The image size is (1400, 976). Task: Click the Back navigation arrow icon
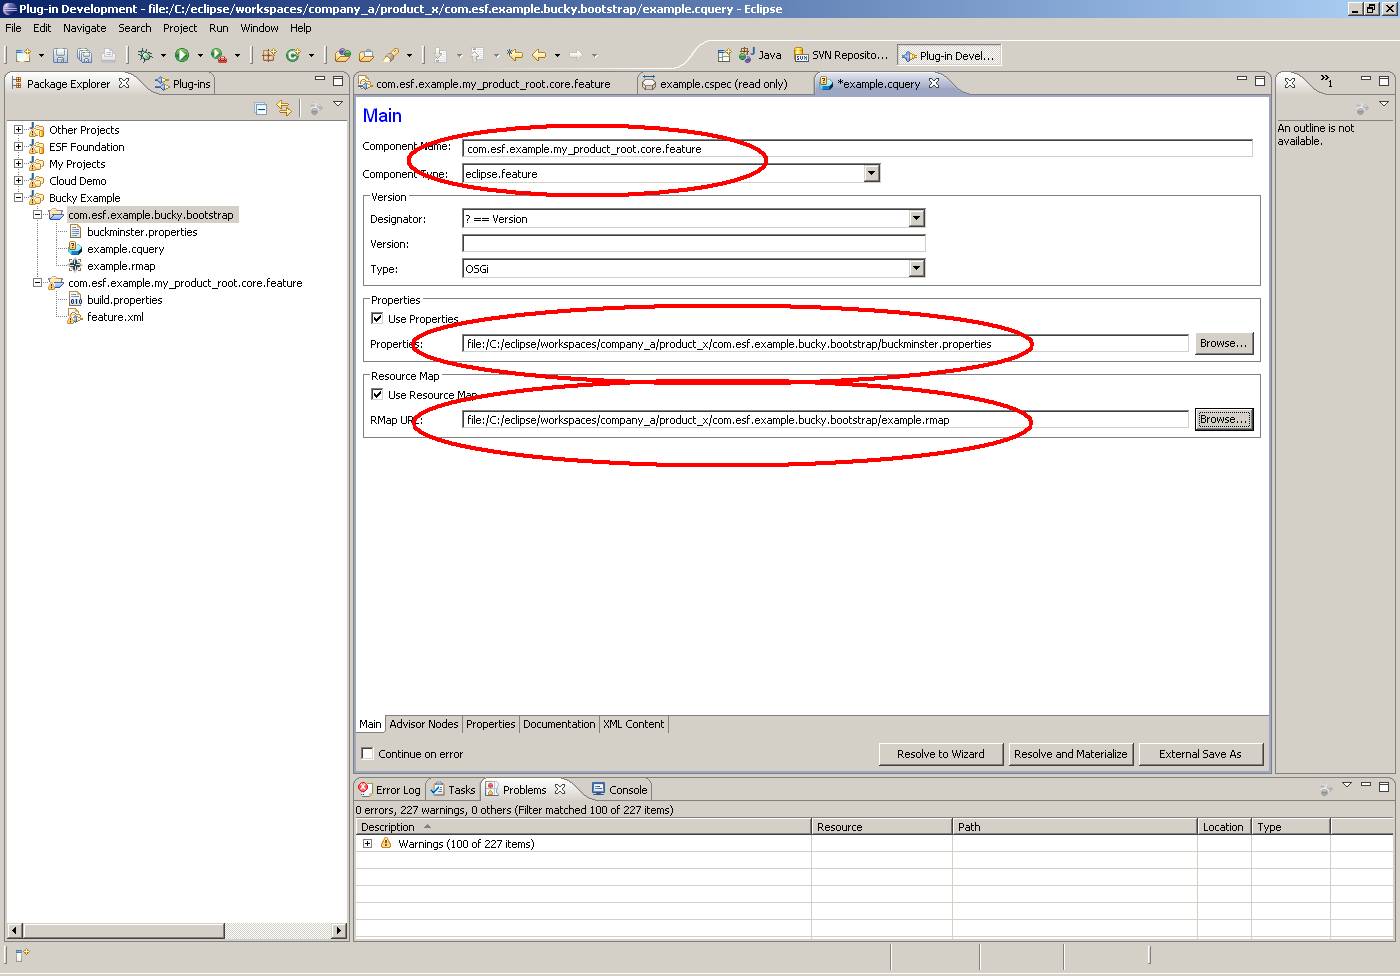pyautogui.click(x=539, y=55)
